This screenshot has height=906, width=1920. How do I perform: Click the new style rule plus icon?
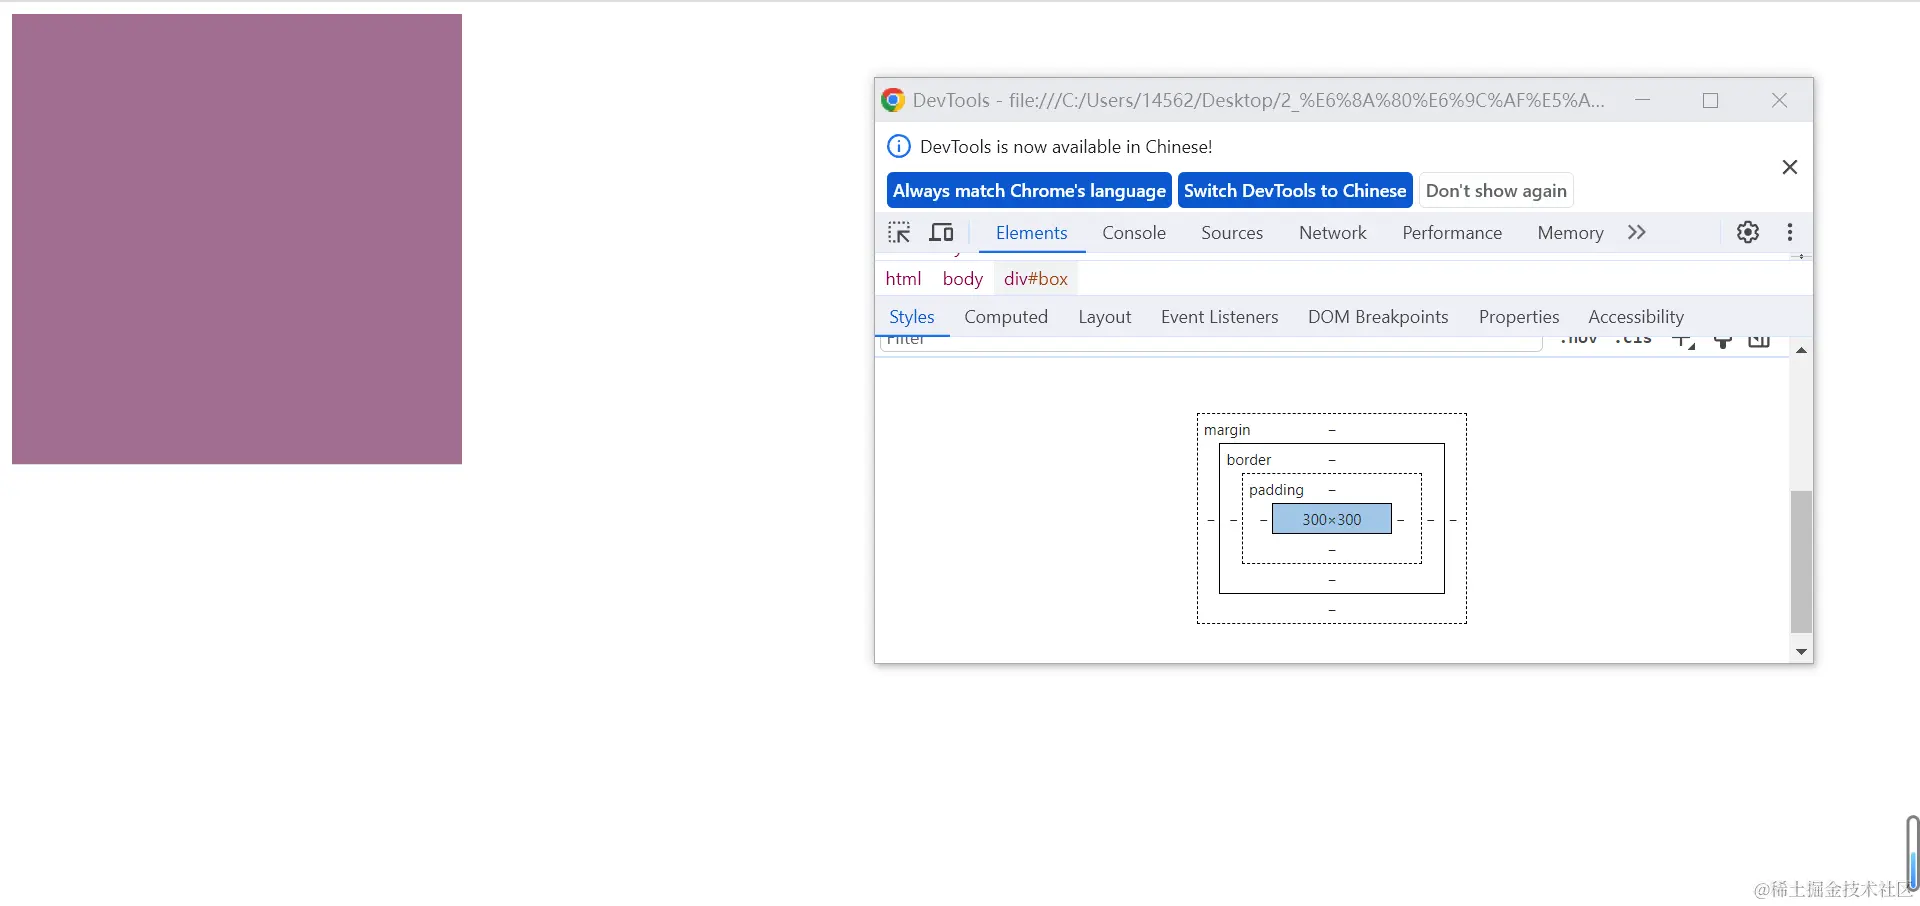point(1683,342)
